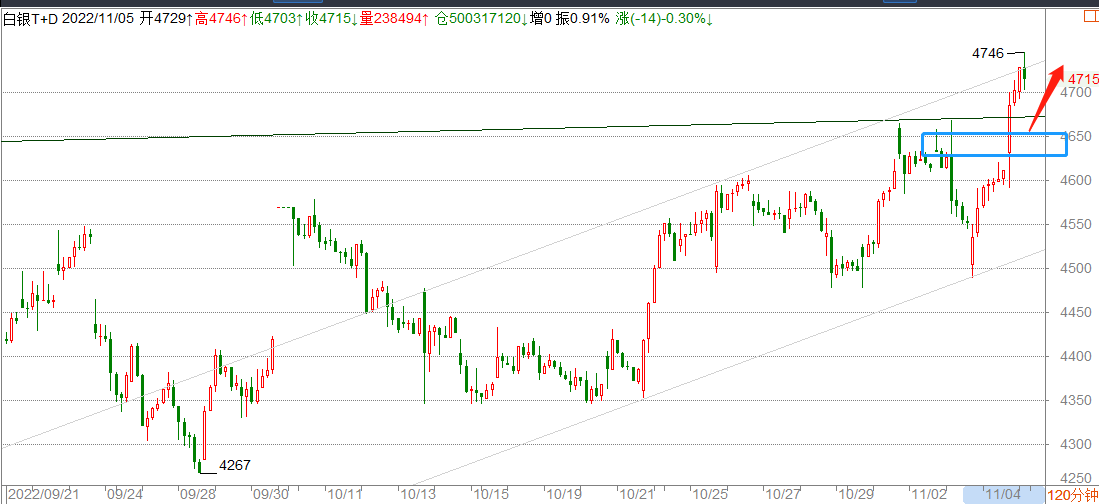1099x504 pixels.
Task: Click the red 4715 current price tag
Action: pyautogui.click(x=1083, y=78)
